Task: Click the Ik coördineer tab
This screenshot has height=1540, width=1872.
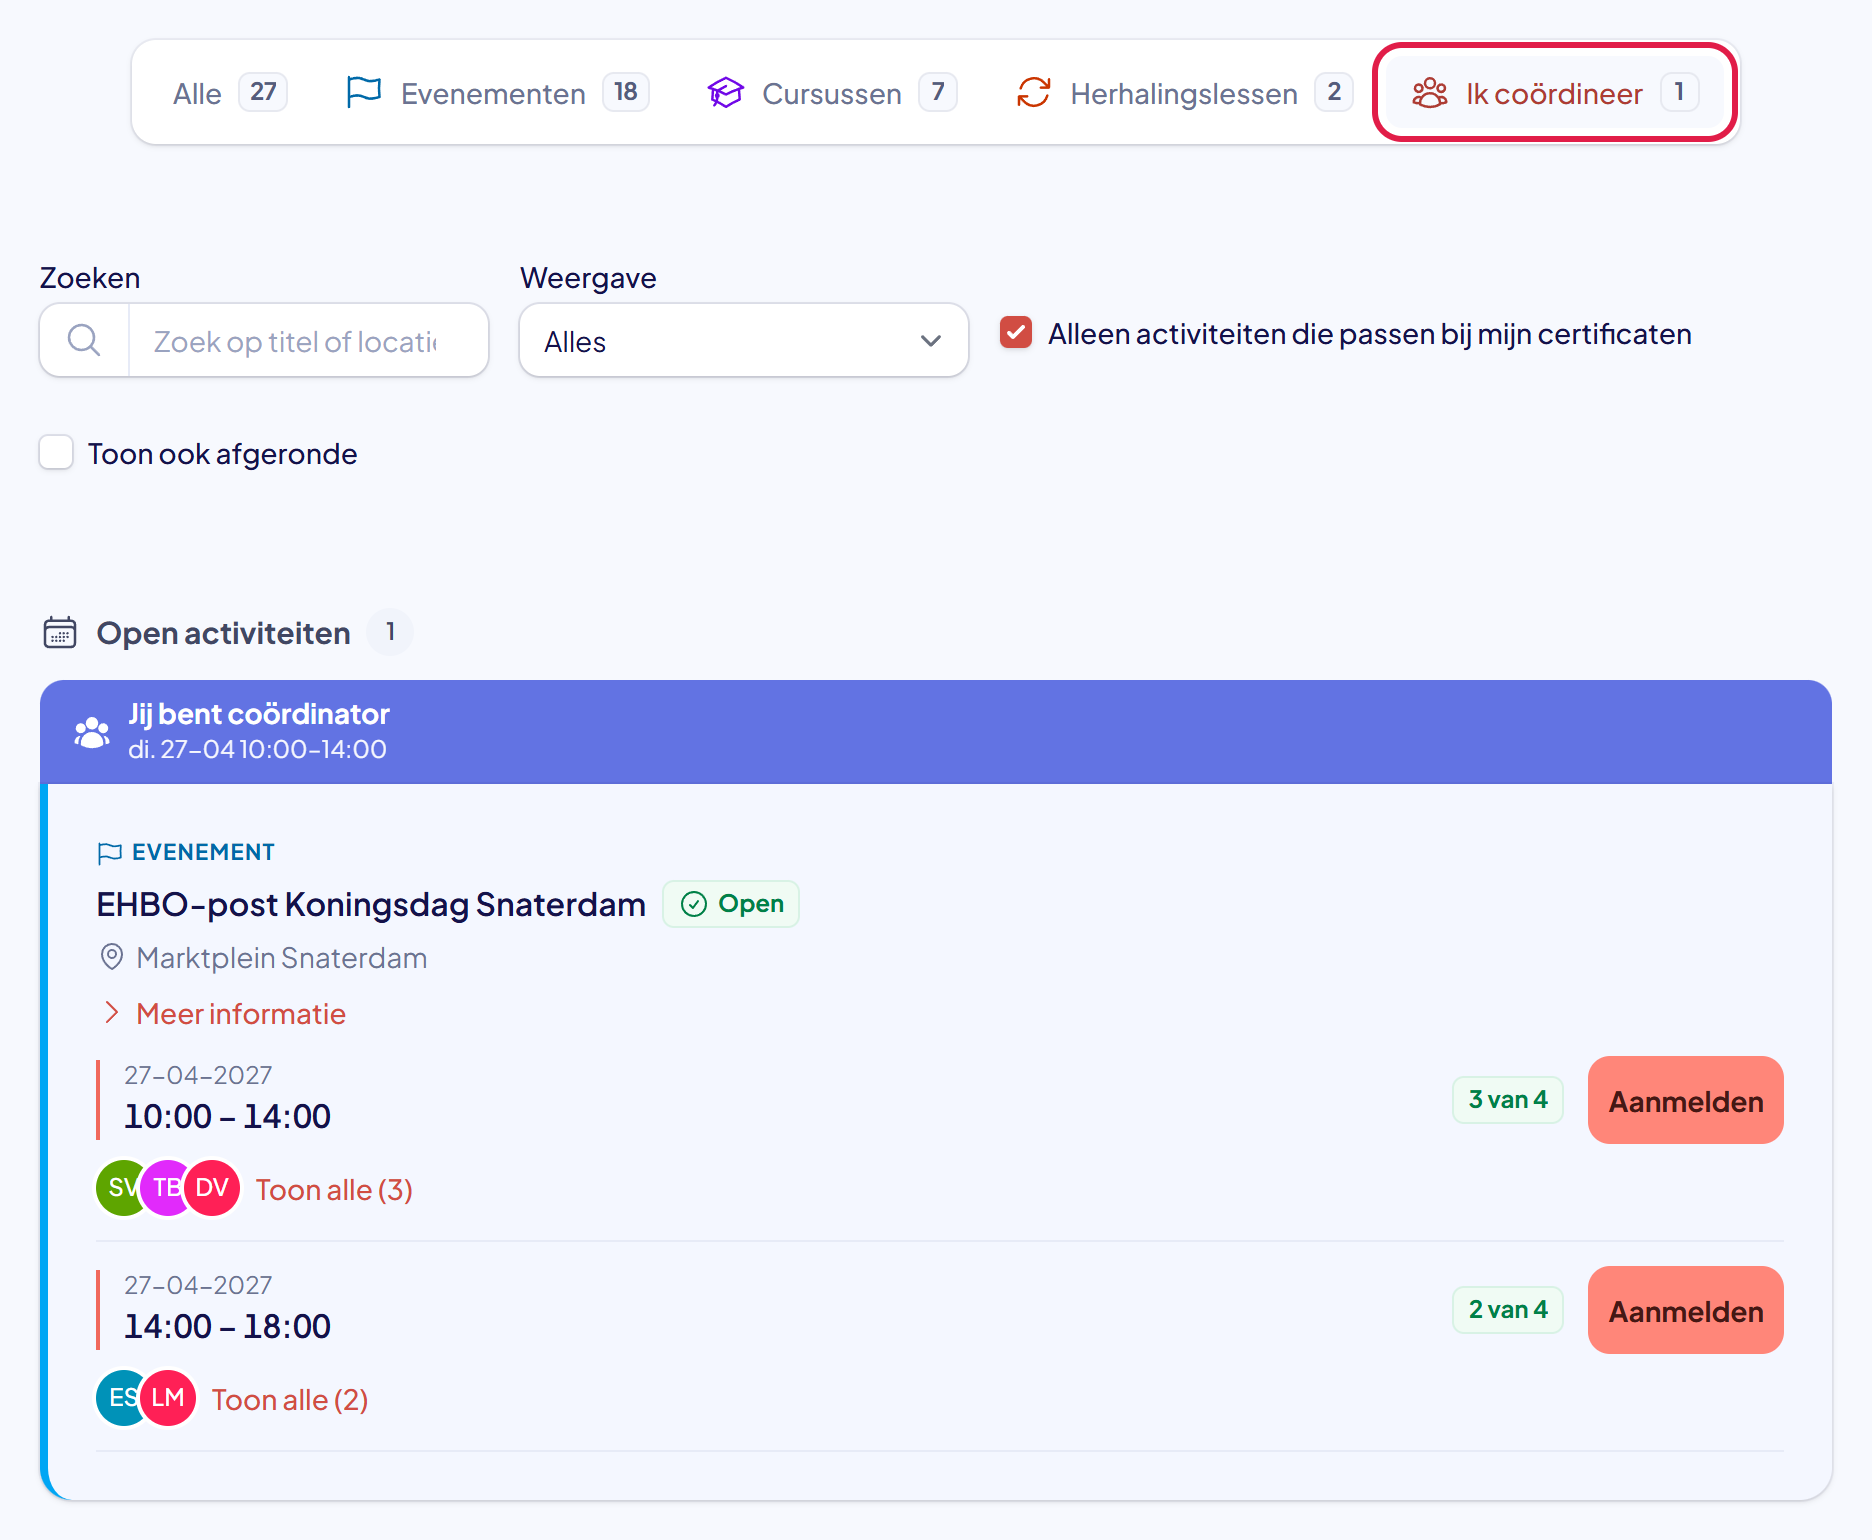Action: (x=1555, y=93)
